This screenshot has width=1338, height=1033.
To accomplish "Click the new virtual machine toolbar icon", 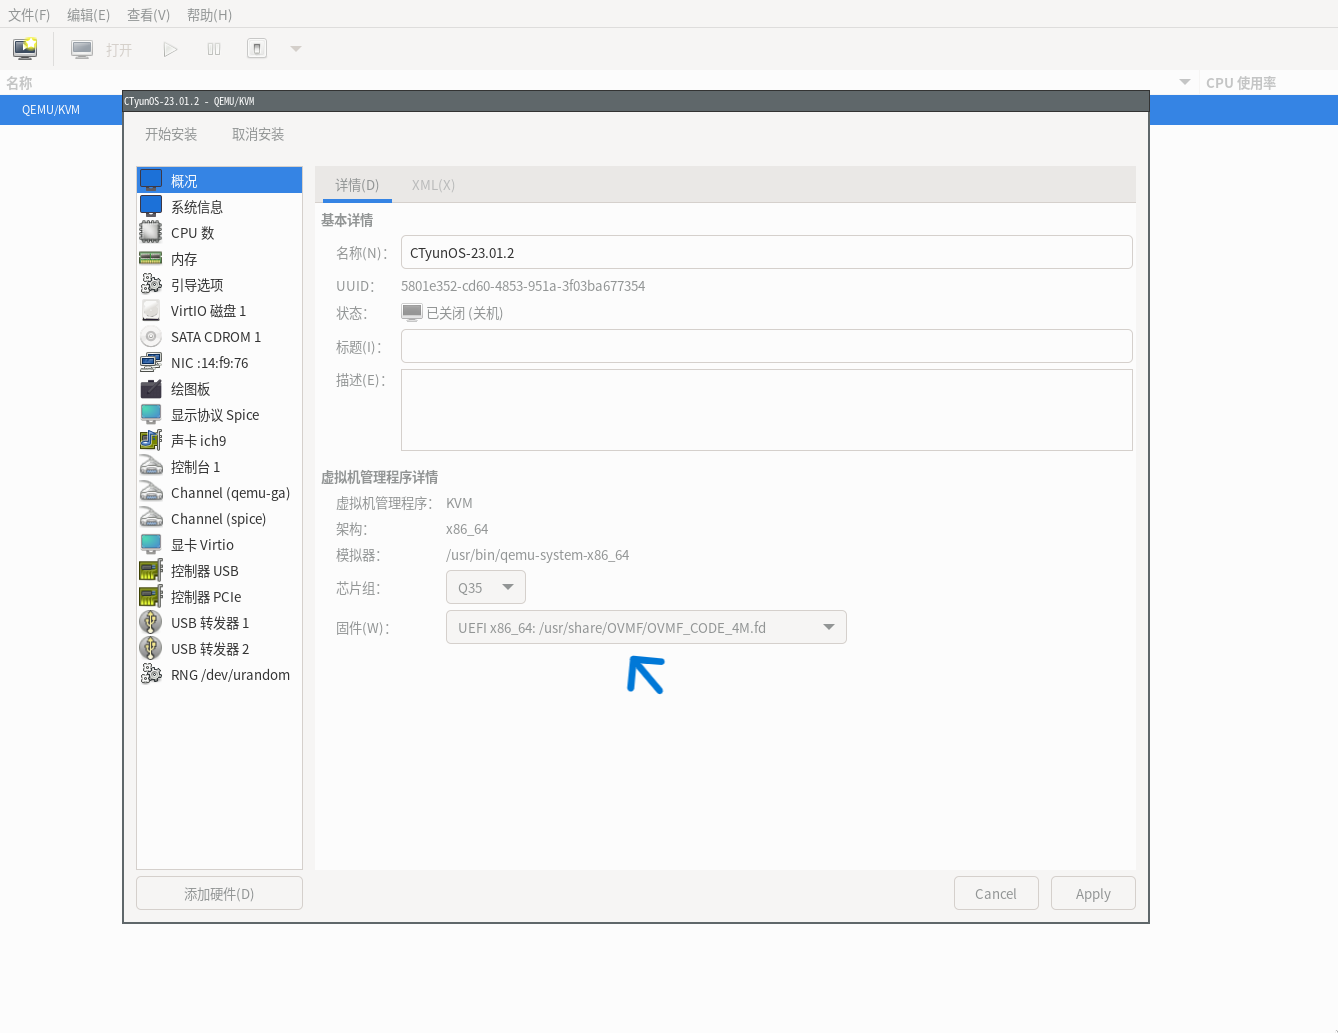I will (25, 49).
